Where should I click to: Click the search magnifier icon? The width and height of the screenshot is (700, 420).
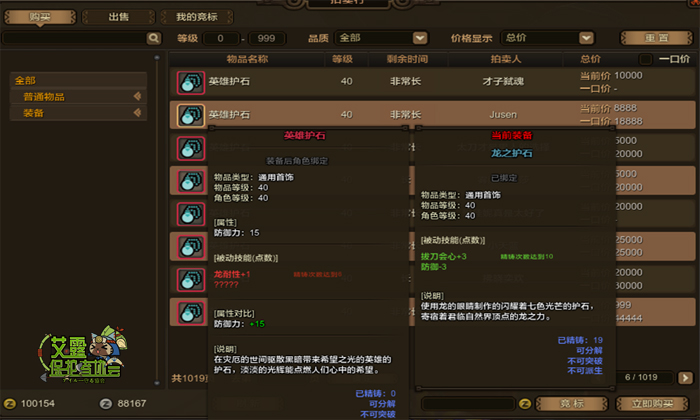click(153, 38)
